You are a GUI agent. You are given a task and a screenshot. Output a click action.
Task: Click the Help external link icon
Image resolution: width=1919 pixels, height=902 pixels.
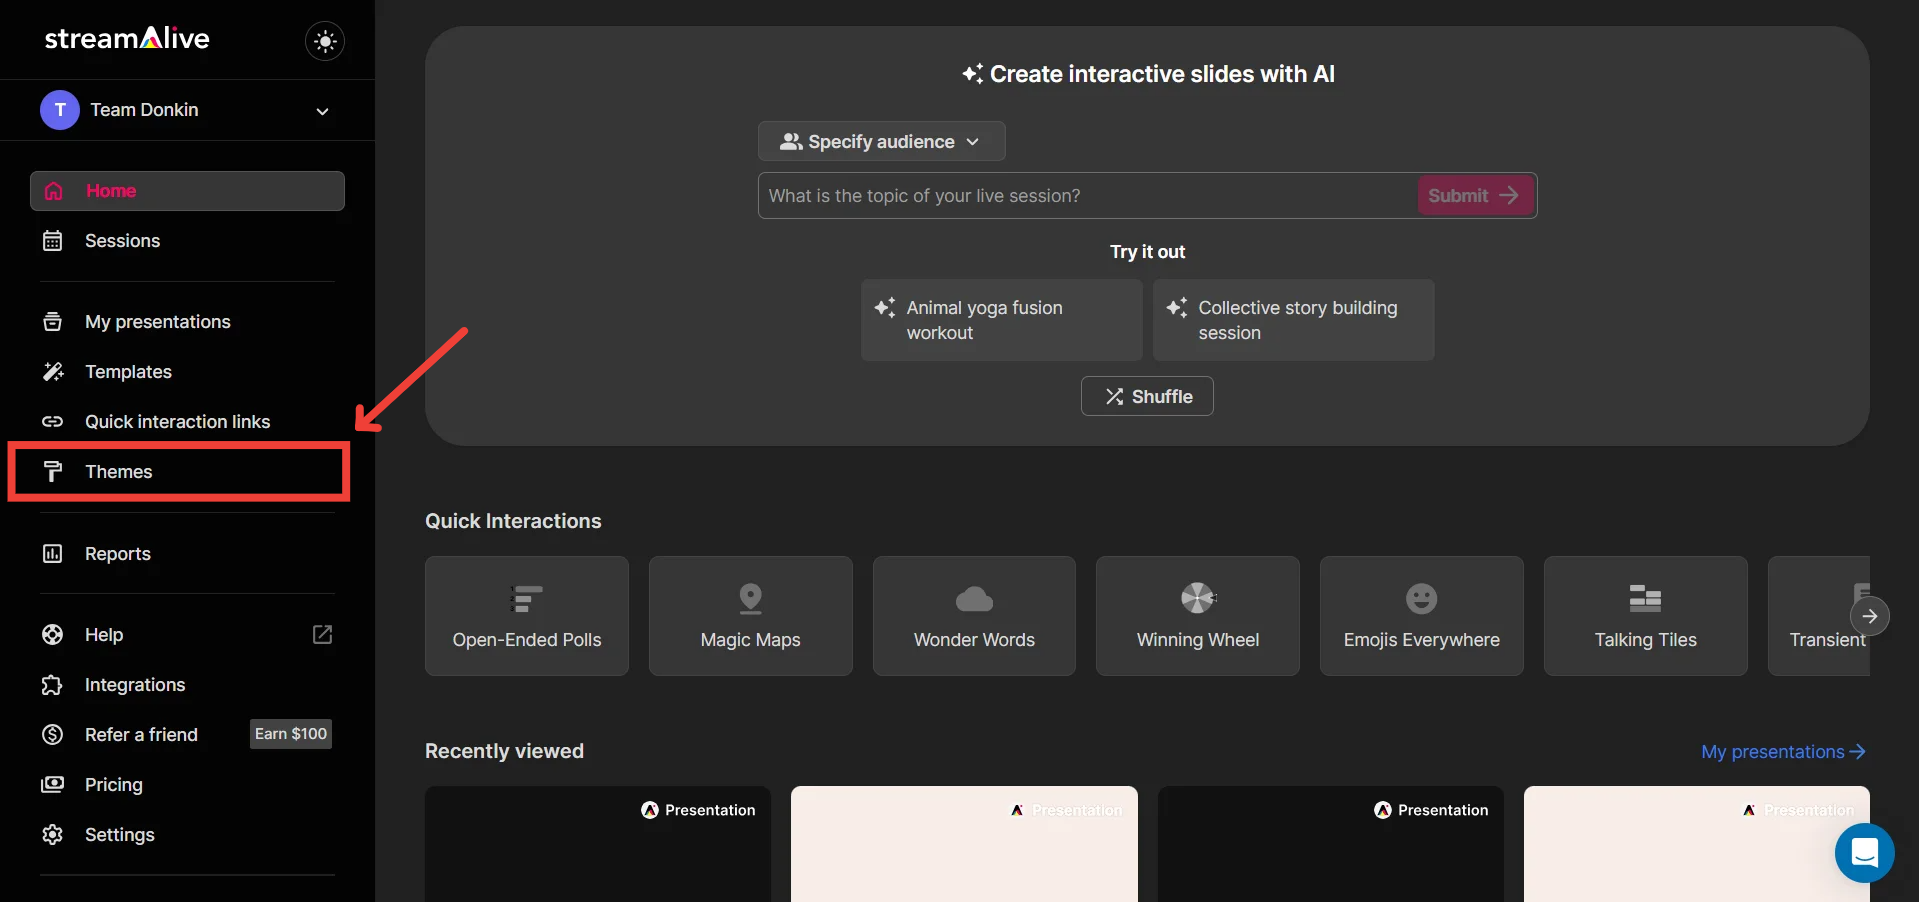[x=322, y=635]
